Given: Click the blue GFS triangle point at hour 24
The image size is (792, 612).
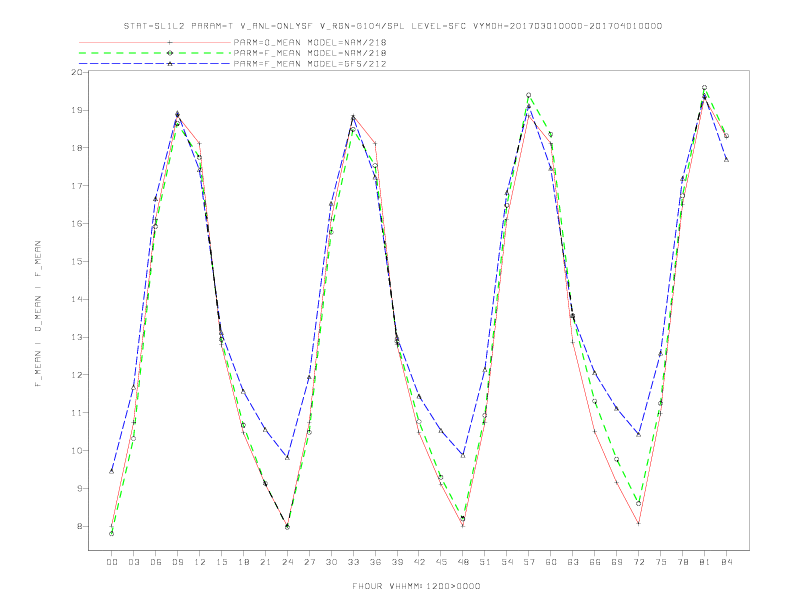Looking at the screenshot, I should [287, 457].
